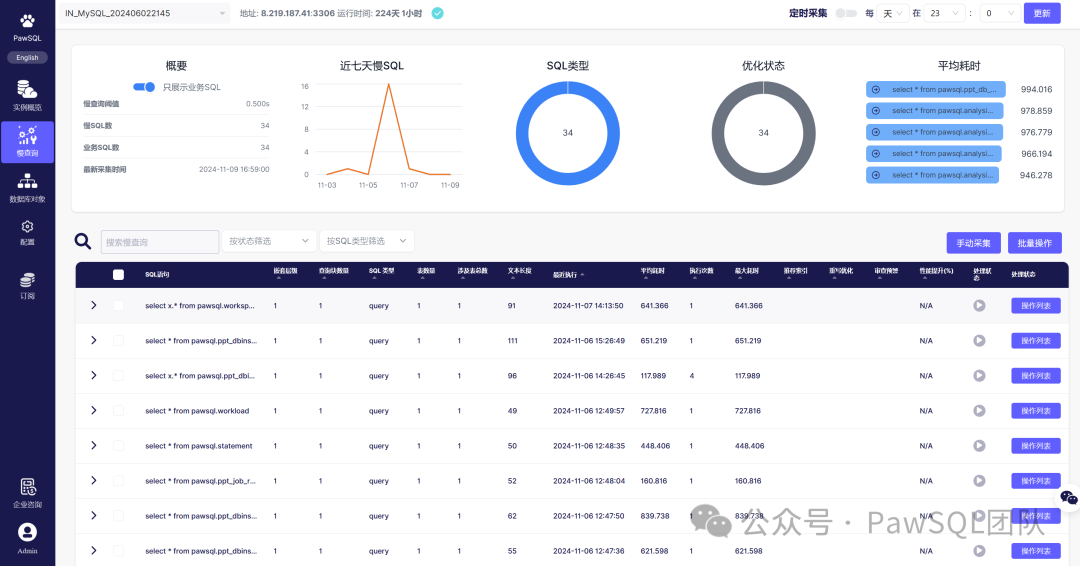
Task: Click the 946.278 average time query bar
Action: point(932,175)
